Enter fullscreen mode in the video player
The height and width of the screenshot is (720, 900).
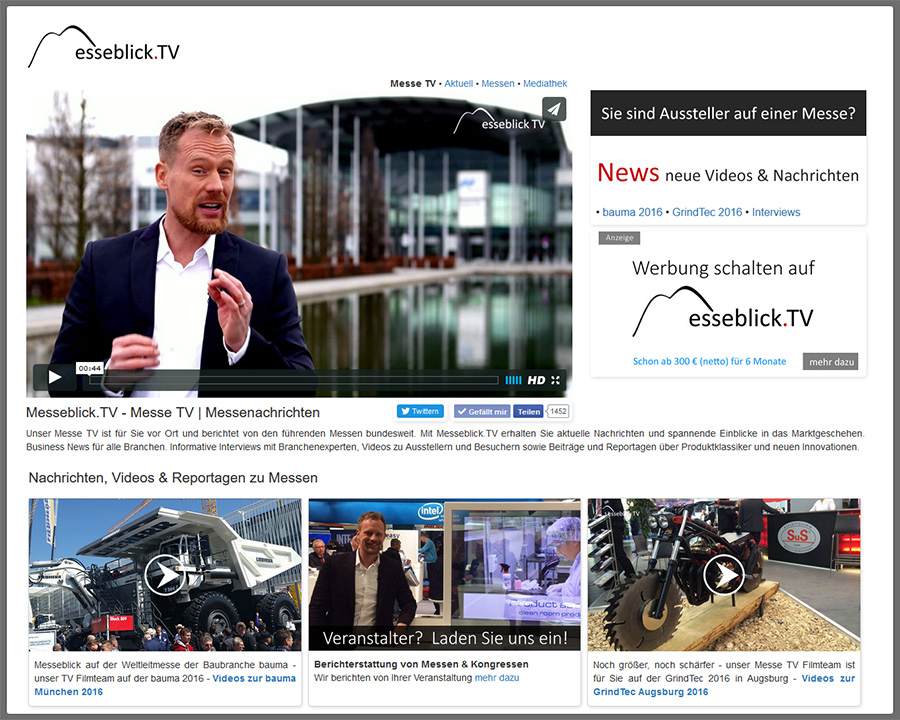[x=555, y=380]
